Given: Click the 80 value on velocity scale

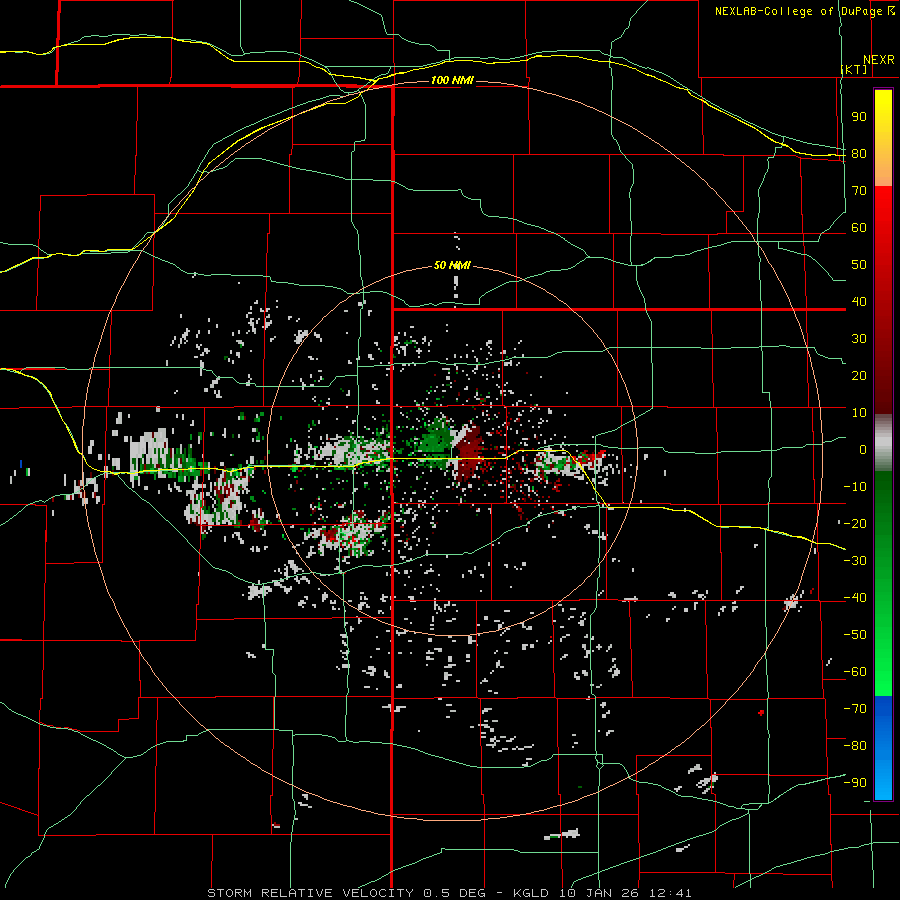Looking at the screenshot, I should click(x=859, y=154).
